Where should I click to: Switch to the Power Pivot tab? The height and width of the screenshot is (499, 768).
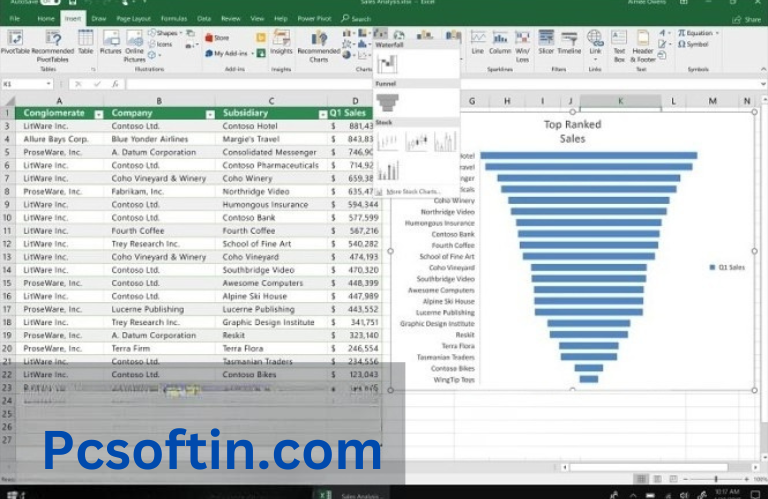(x=314, y=19)
